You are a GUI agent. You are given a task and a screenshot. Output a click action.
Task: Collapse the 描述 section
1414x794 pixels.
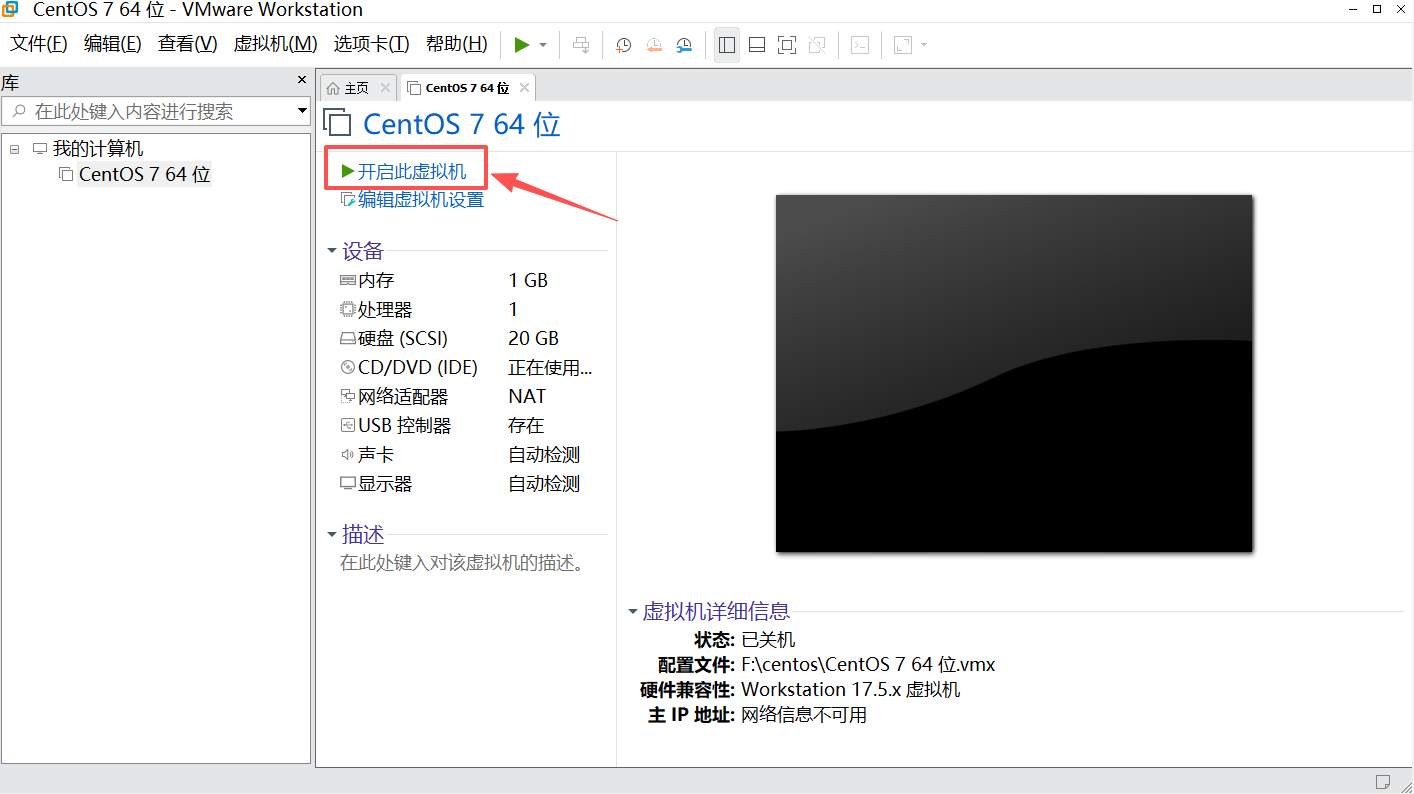pos(332,535)
